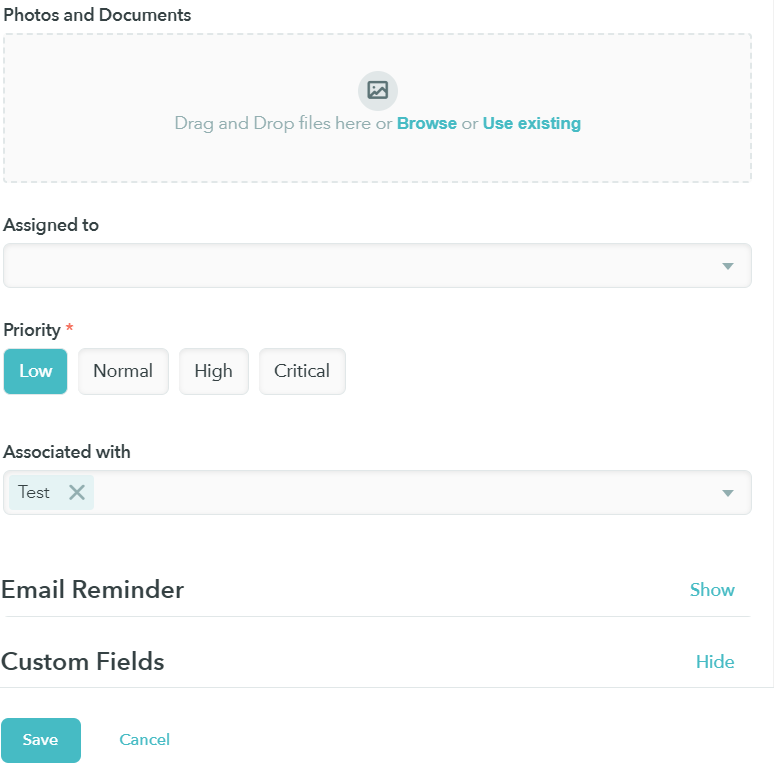Set priority to Low
This screenshot has width=774, height=766.
pyautogui.click(x=36, y=371)
